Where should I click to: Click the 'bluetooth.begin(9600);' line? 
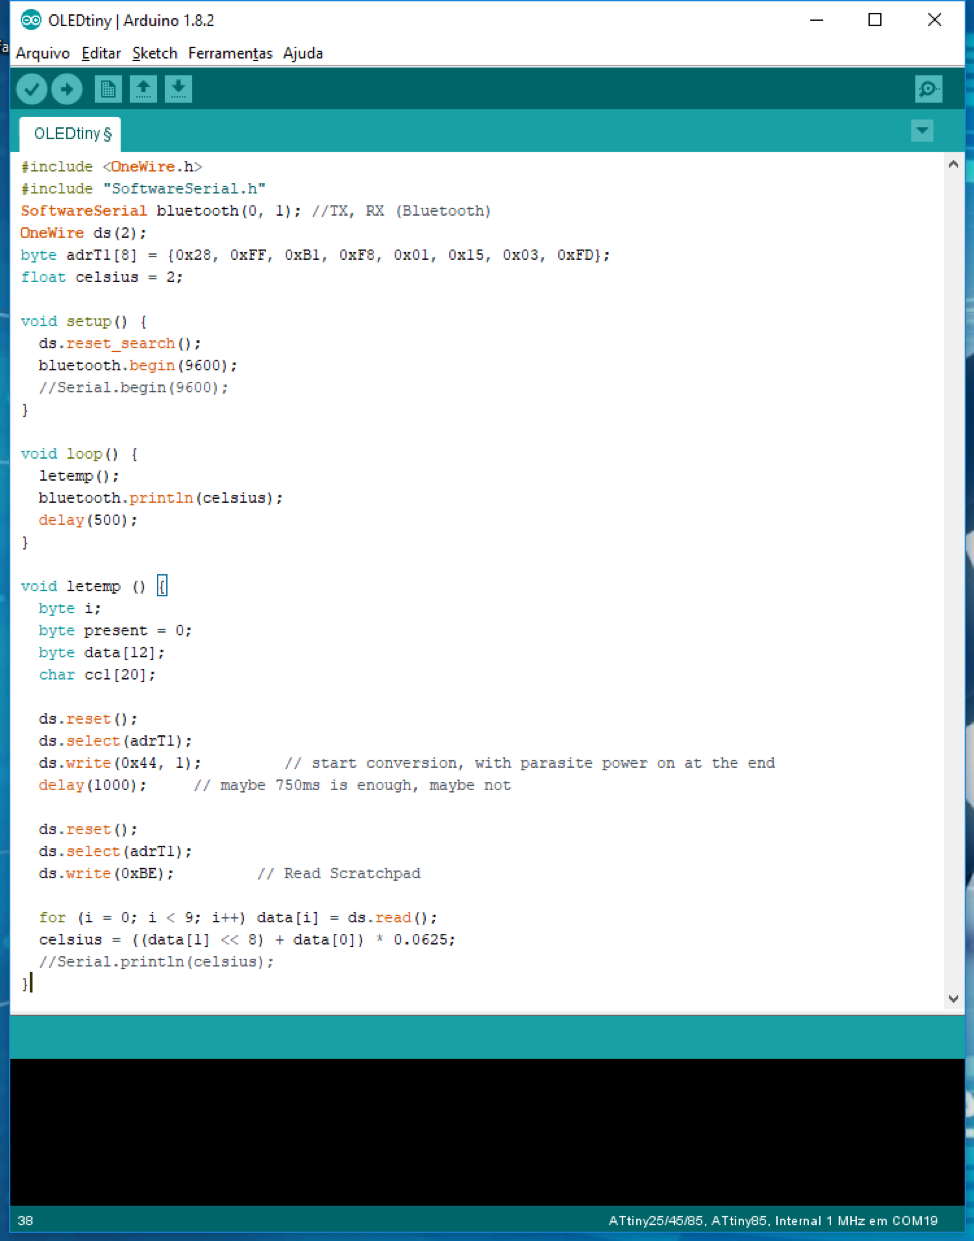pos(138,365)
